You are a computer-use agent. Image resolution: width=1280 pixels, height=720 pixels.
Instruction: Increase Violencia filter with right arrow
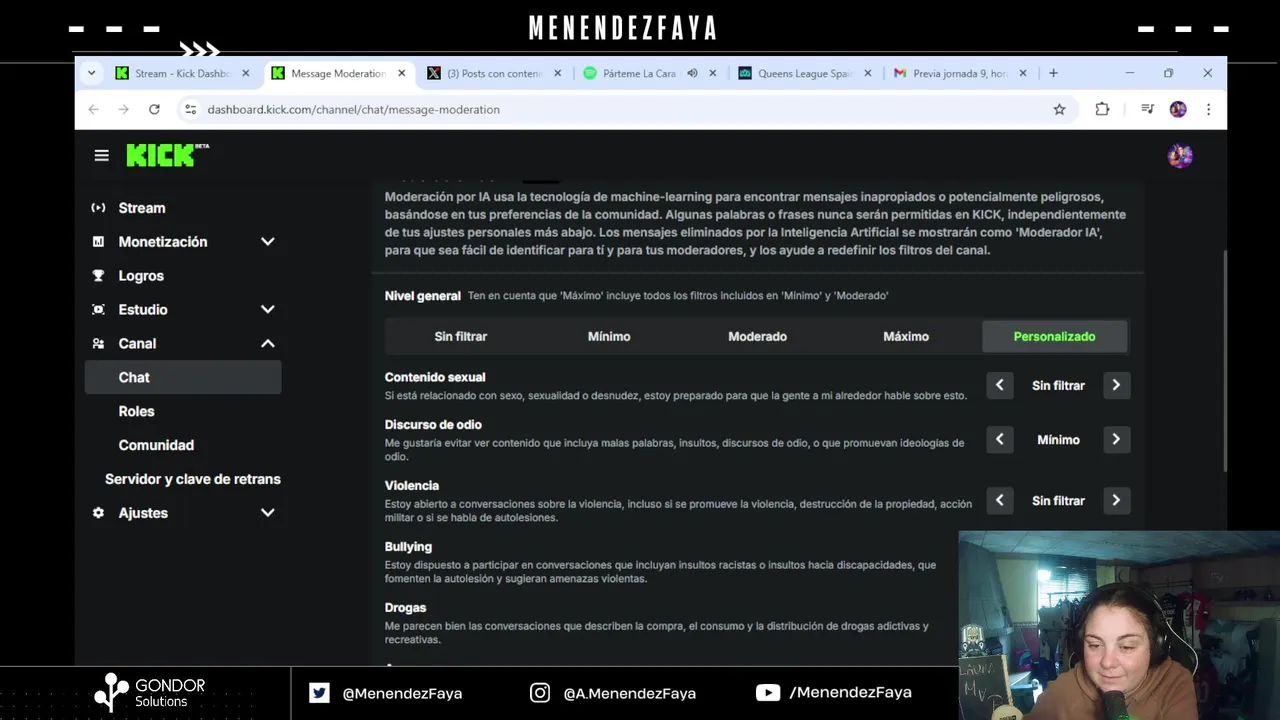[x=1116, y=501]
